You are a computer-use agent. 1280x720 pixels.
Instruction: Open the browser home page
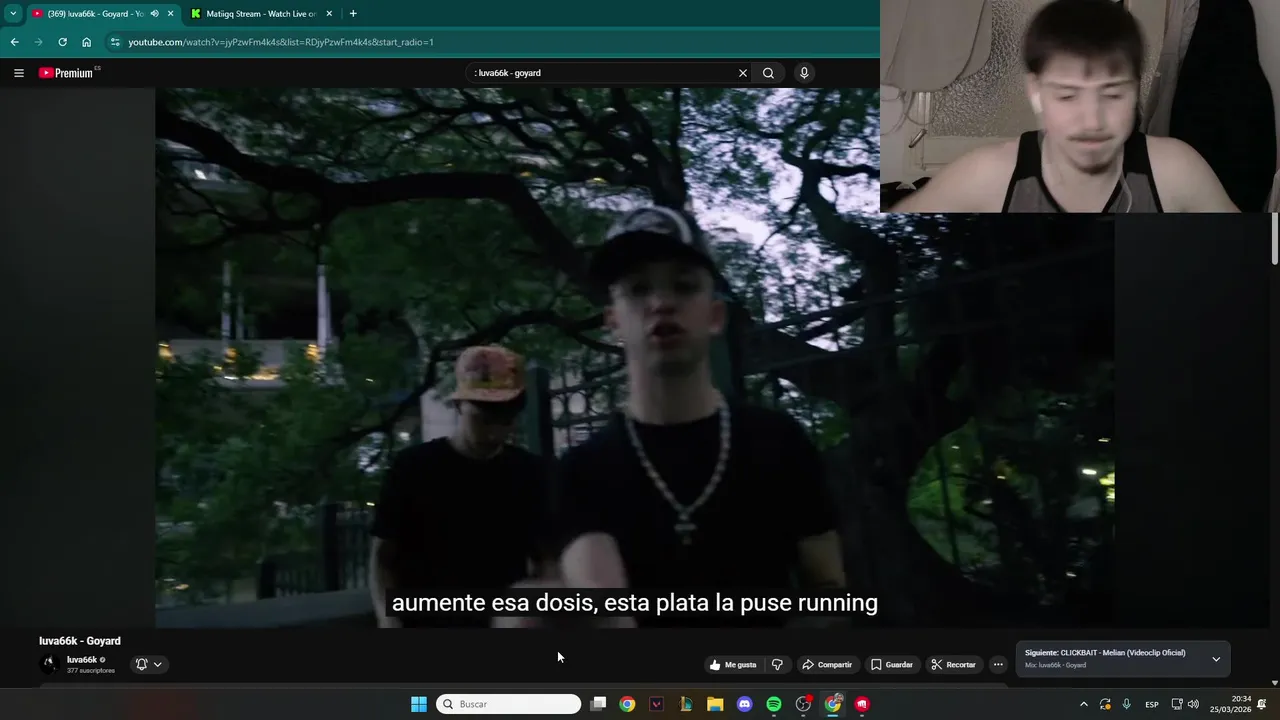(x=86, y=42)
